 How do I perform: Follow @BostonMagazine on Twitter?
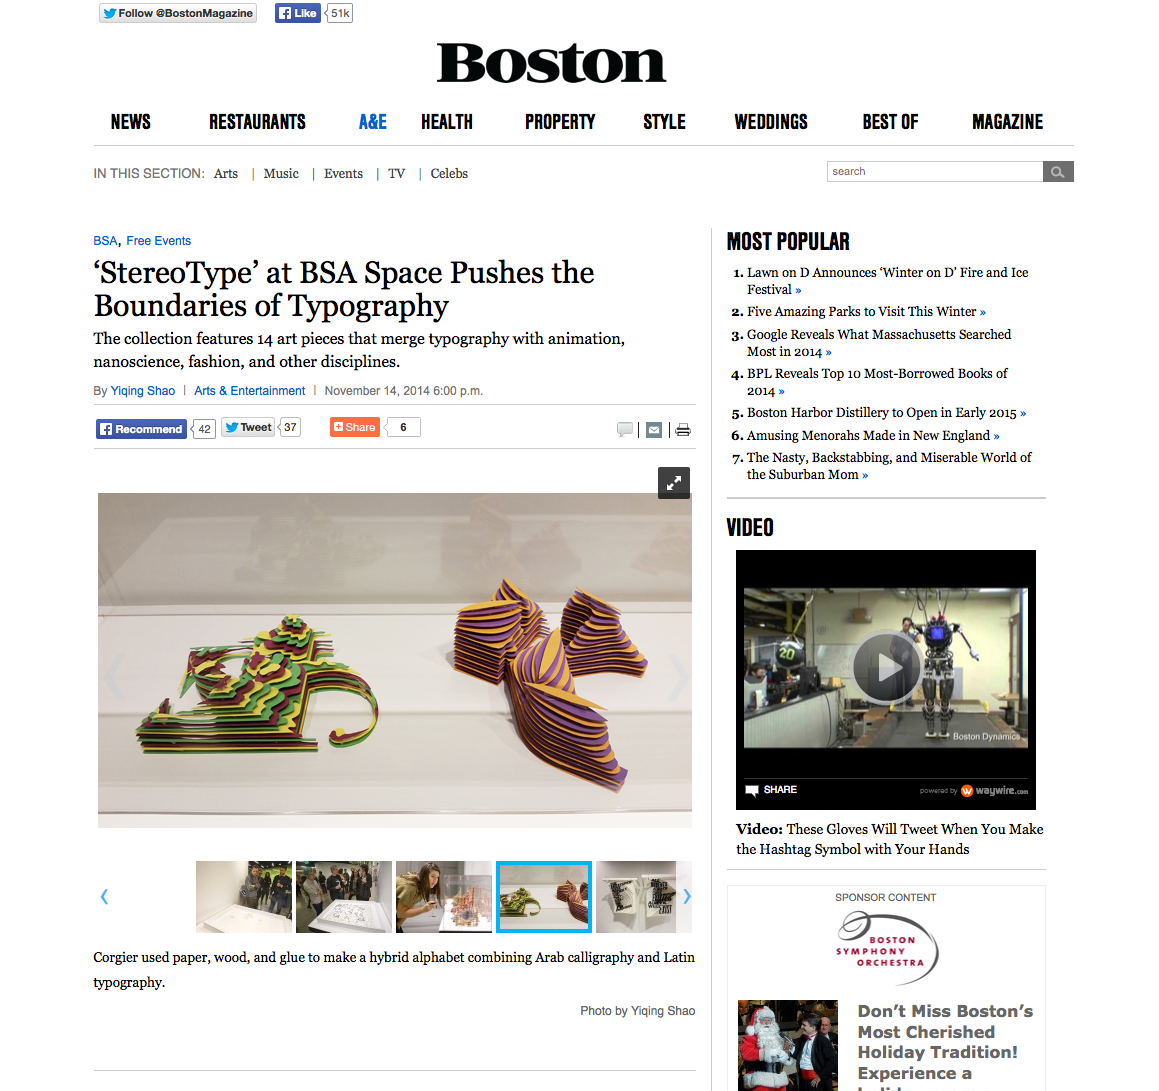tap(178, 13)
